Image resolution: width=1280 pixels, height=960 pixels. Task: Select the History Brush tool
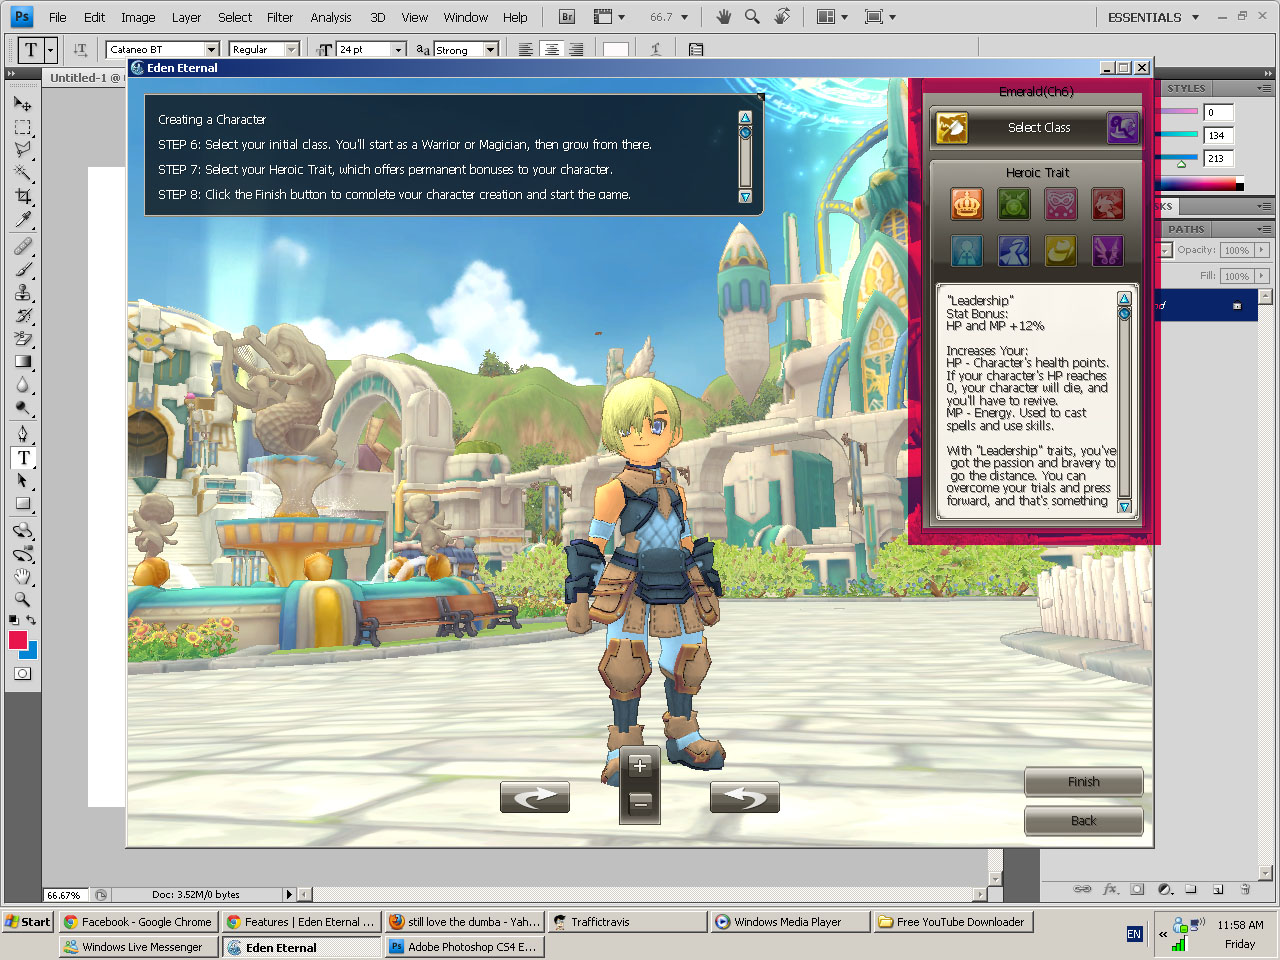(22, 316)
